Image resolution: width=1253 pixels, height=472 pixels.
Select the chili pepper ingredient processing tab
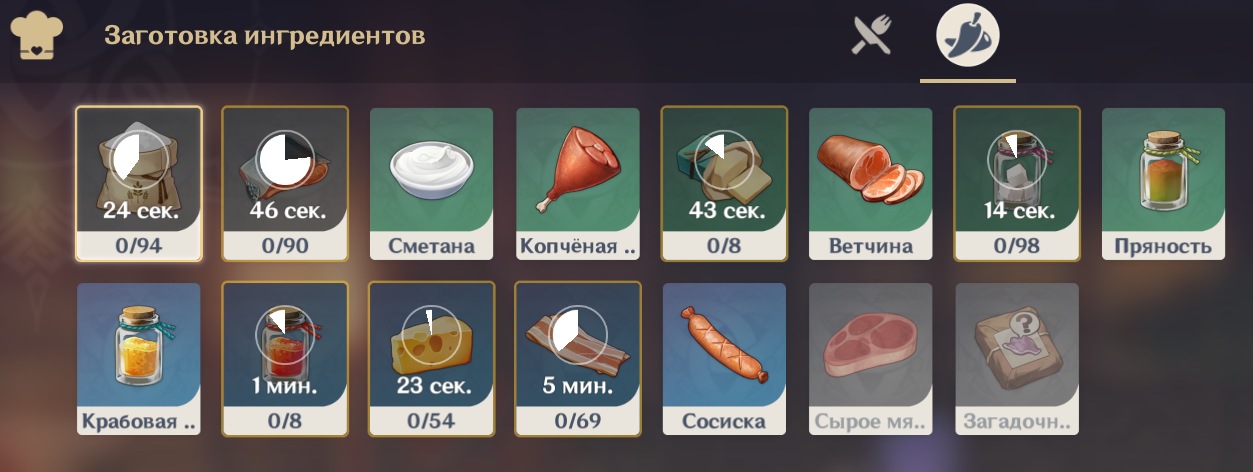pyautogui.click(x=967, y=36)
